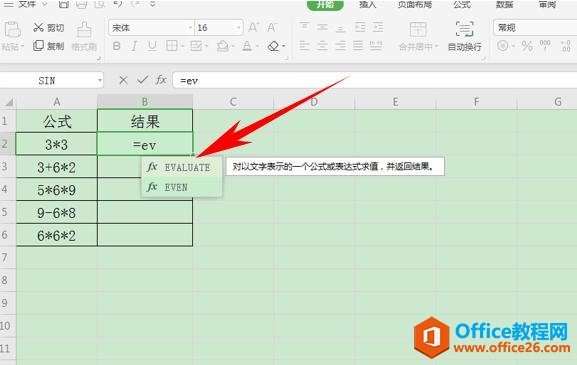This screenshot has height=365, width=577.
Task: Toggle bold formatting
Action: 117,46
